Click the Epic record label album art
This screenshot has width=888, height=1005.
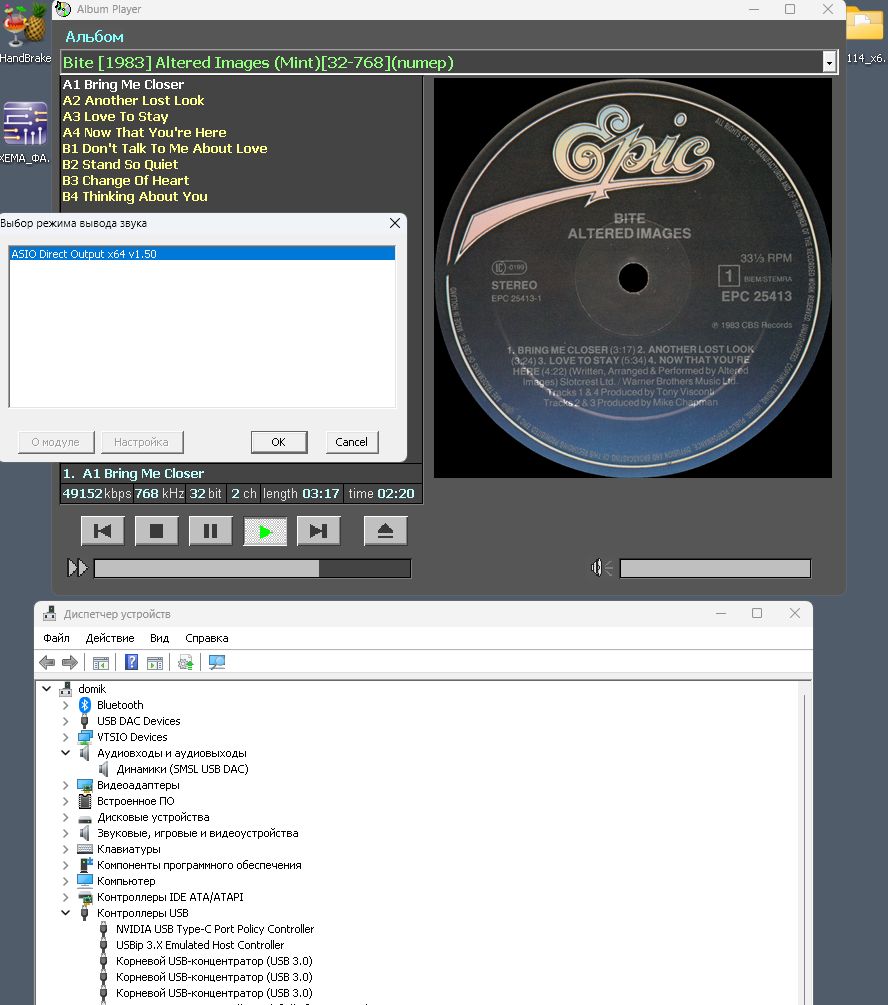tap(633, 278)
